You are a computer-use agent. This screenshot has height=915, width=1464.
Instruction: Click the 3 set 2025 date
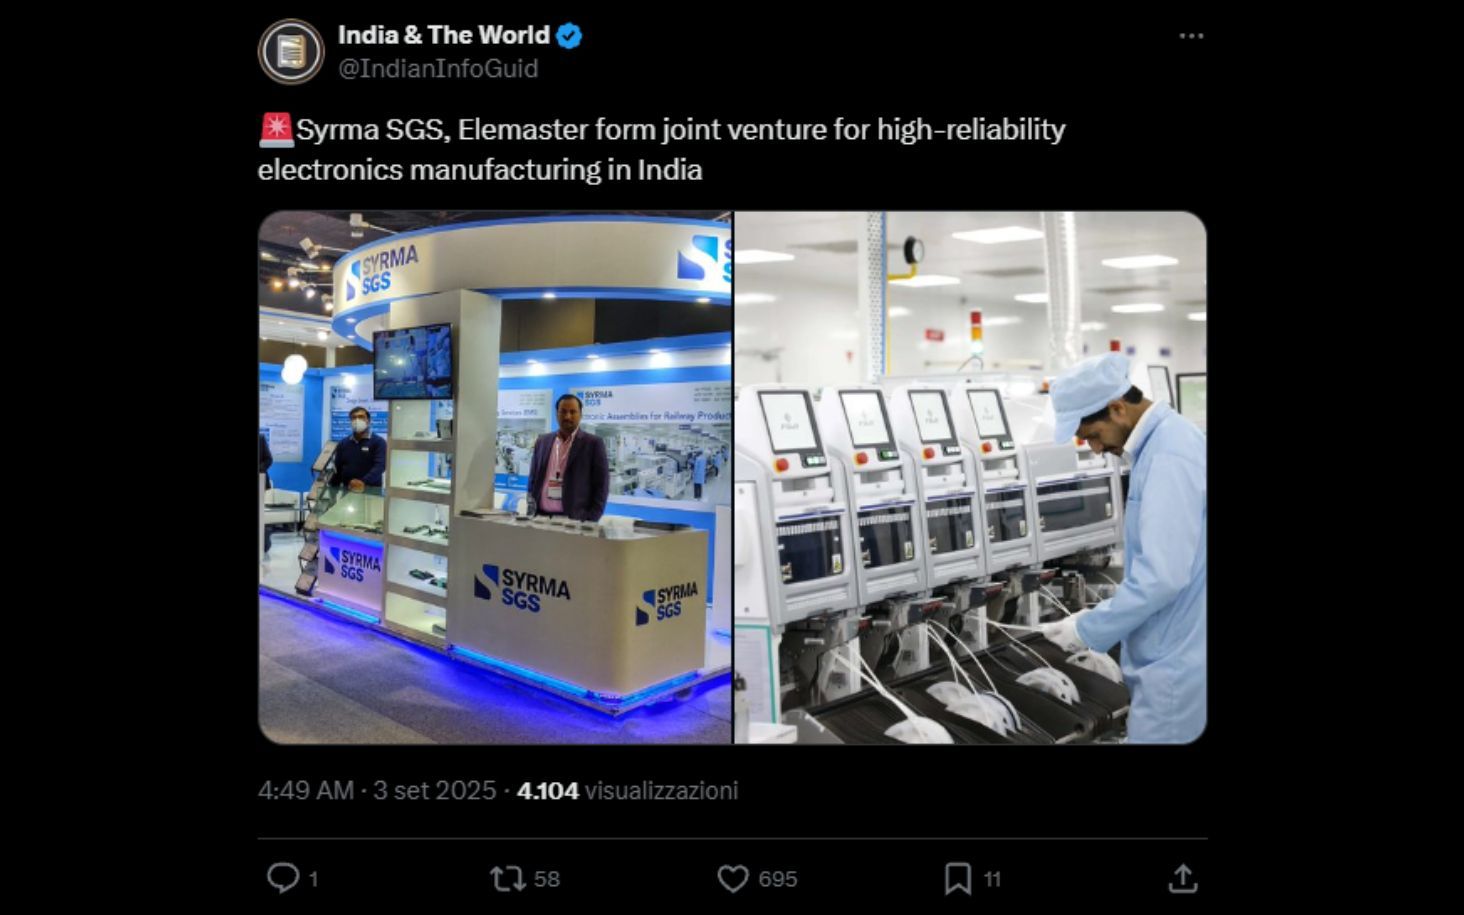point(434,790)
